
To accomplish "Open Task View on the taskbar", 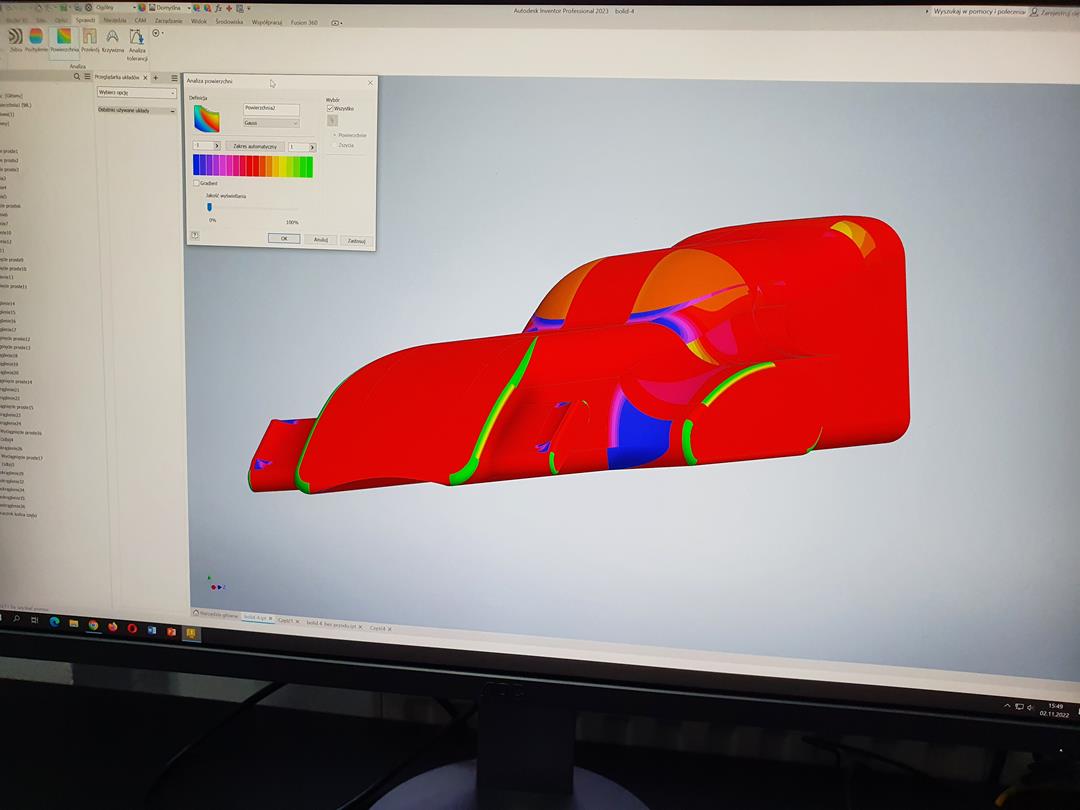I will click(x=34, y=621).
